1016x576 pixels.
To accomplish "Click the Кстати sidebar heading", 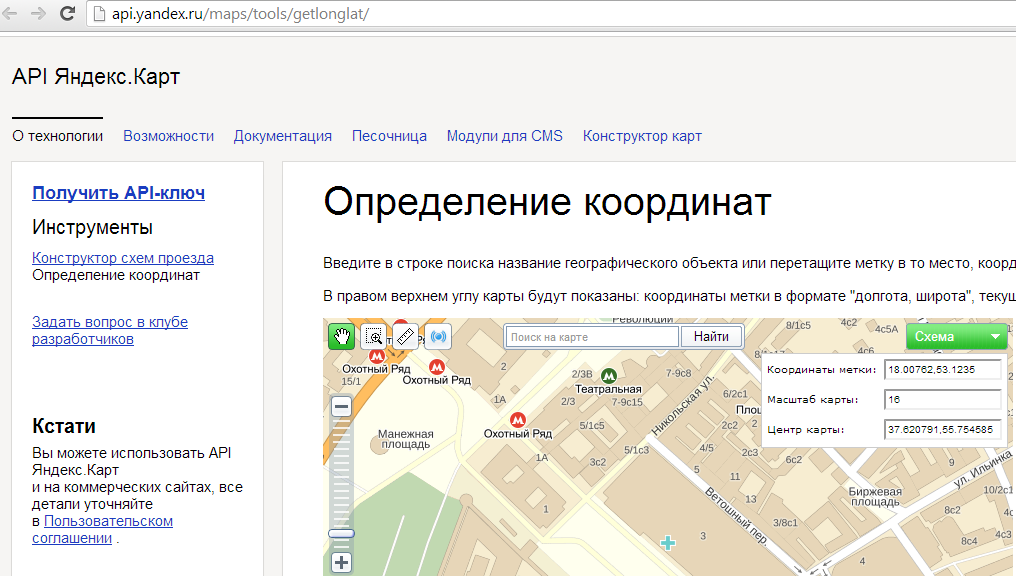I will pyautogui.click(x=64, y=426).
